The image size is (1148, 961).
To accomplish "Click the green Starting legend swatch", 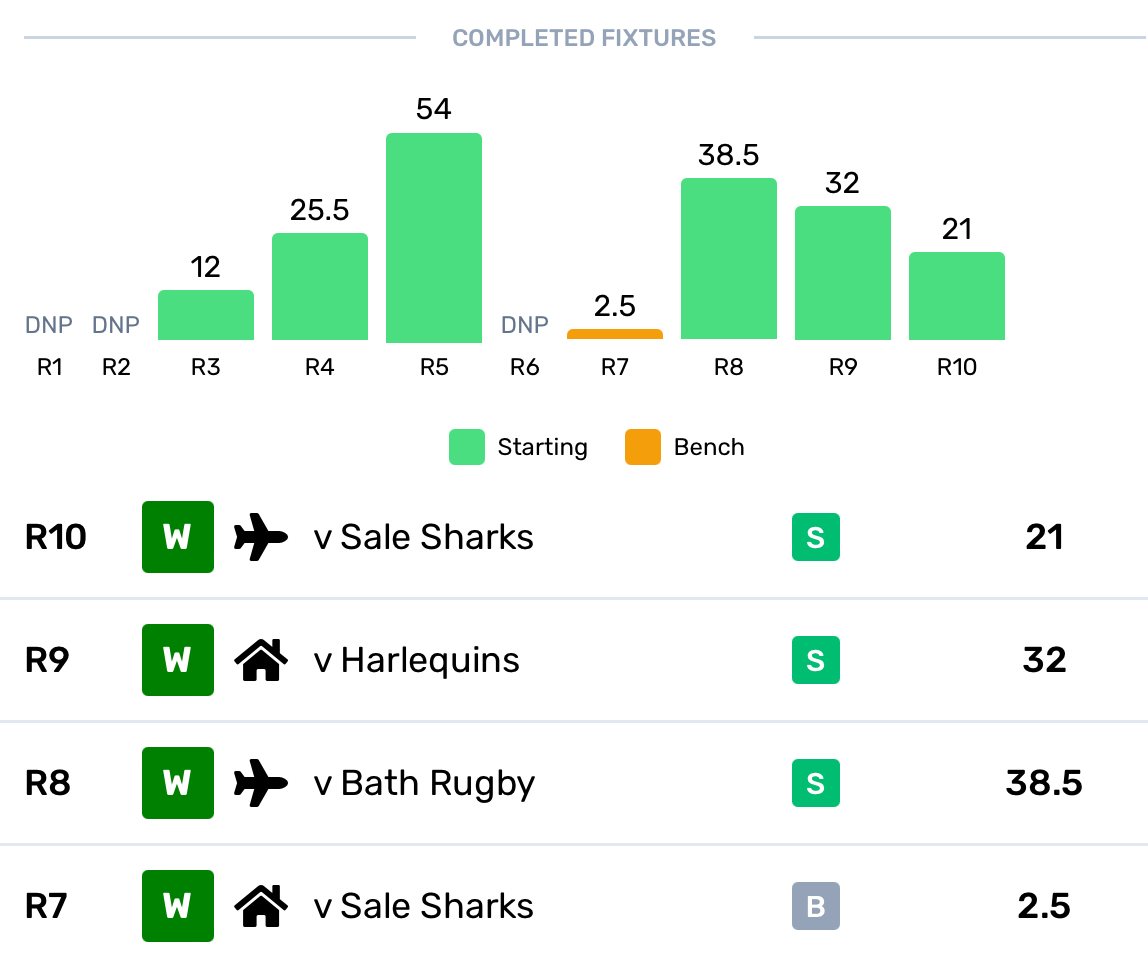I will [x=467, y=447].
